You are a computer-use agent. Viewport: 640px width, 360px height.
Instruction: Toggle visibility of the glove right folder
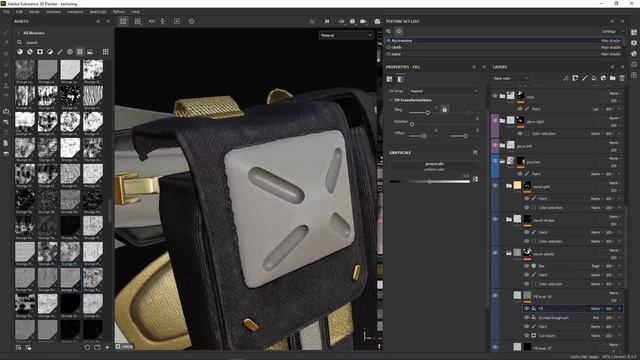pyautogui.click(x=495, y=121)
